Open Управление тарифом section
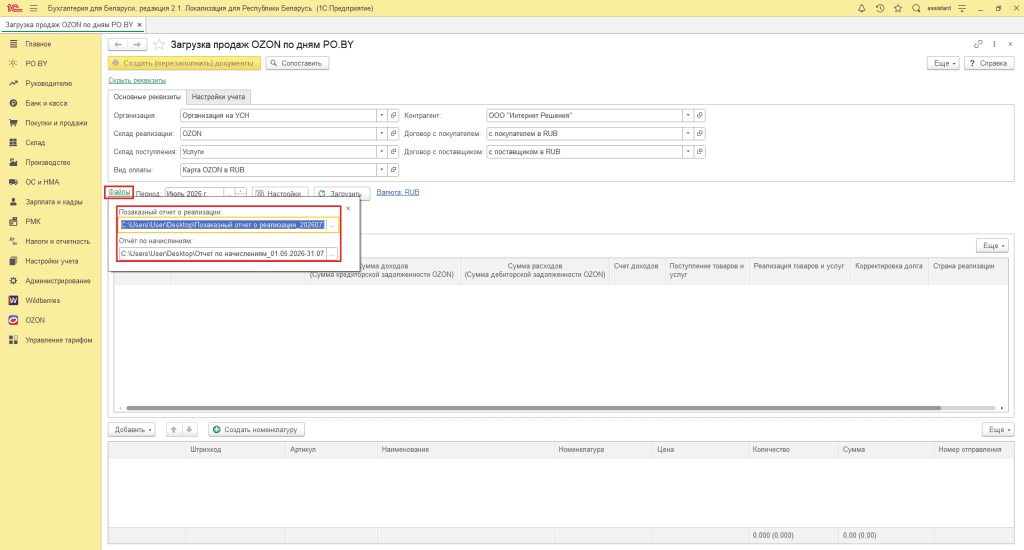The width and height of the screenshot is (1024, 550). click(x=58, y=340)
